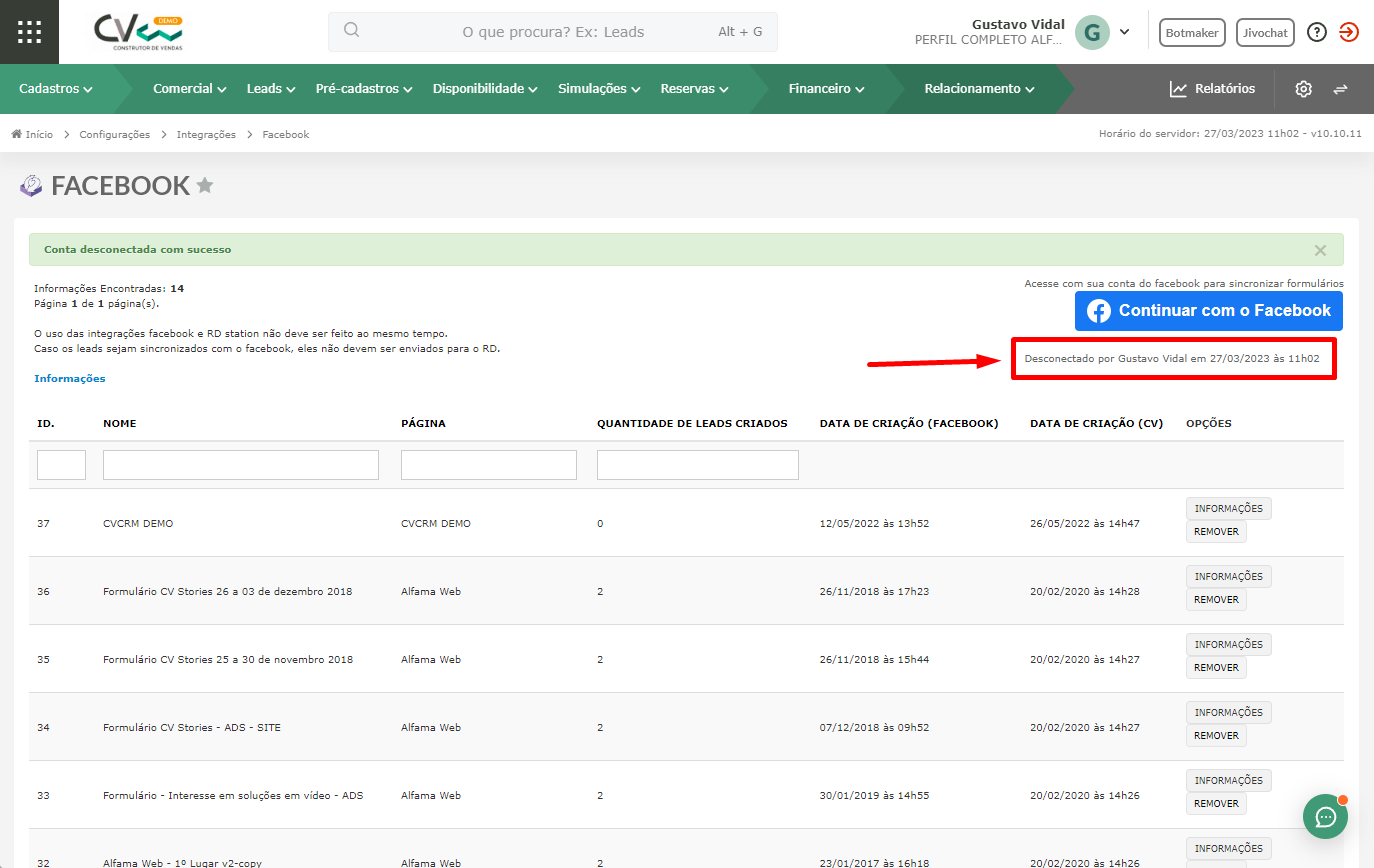1374x868 pixels.
Task: Open the help question mark icon
Action: [1317, 32]
